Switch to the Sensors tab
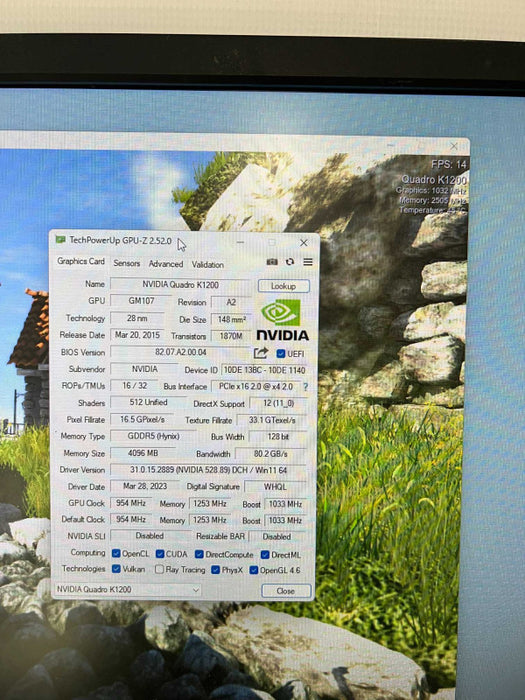 click(x=127, y=263)
